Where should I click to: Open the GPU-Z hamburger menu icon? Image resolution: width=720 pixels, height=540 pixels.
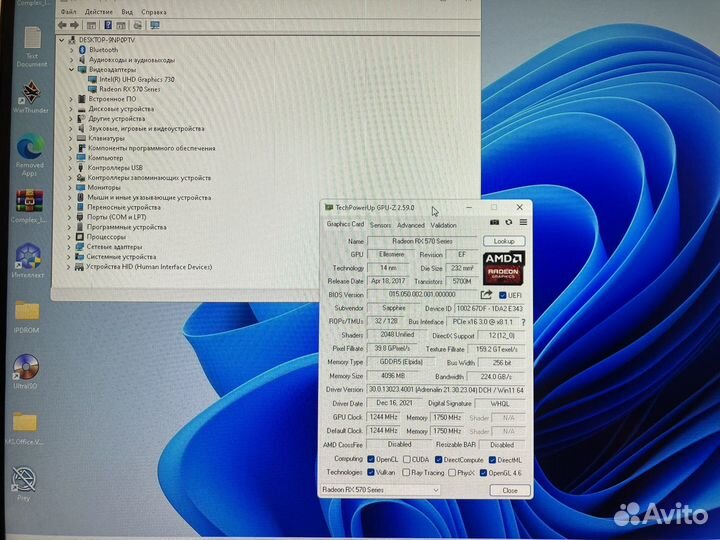523,222
